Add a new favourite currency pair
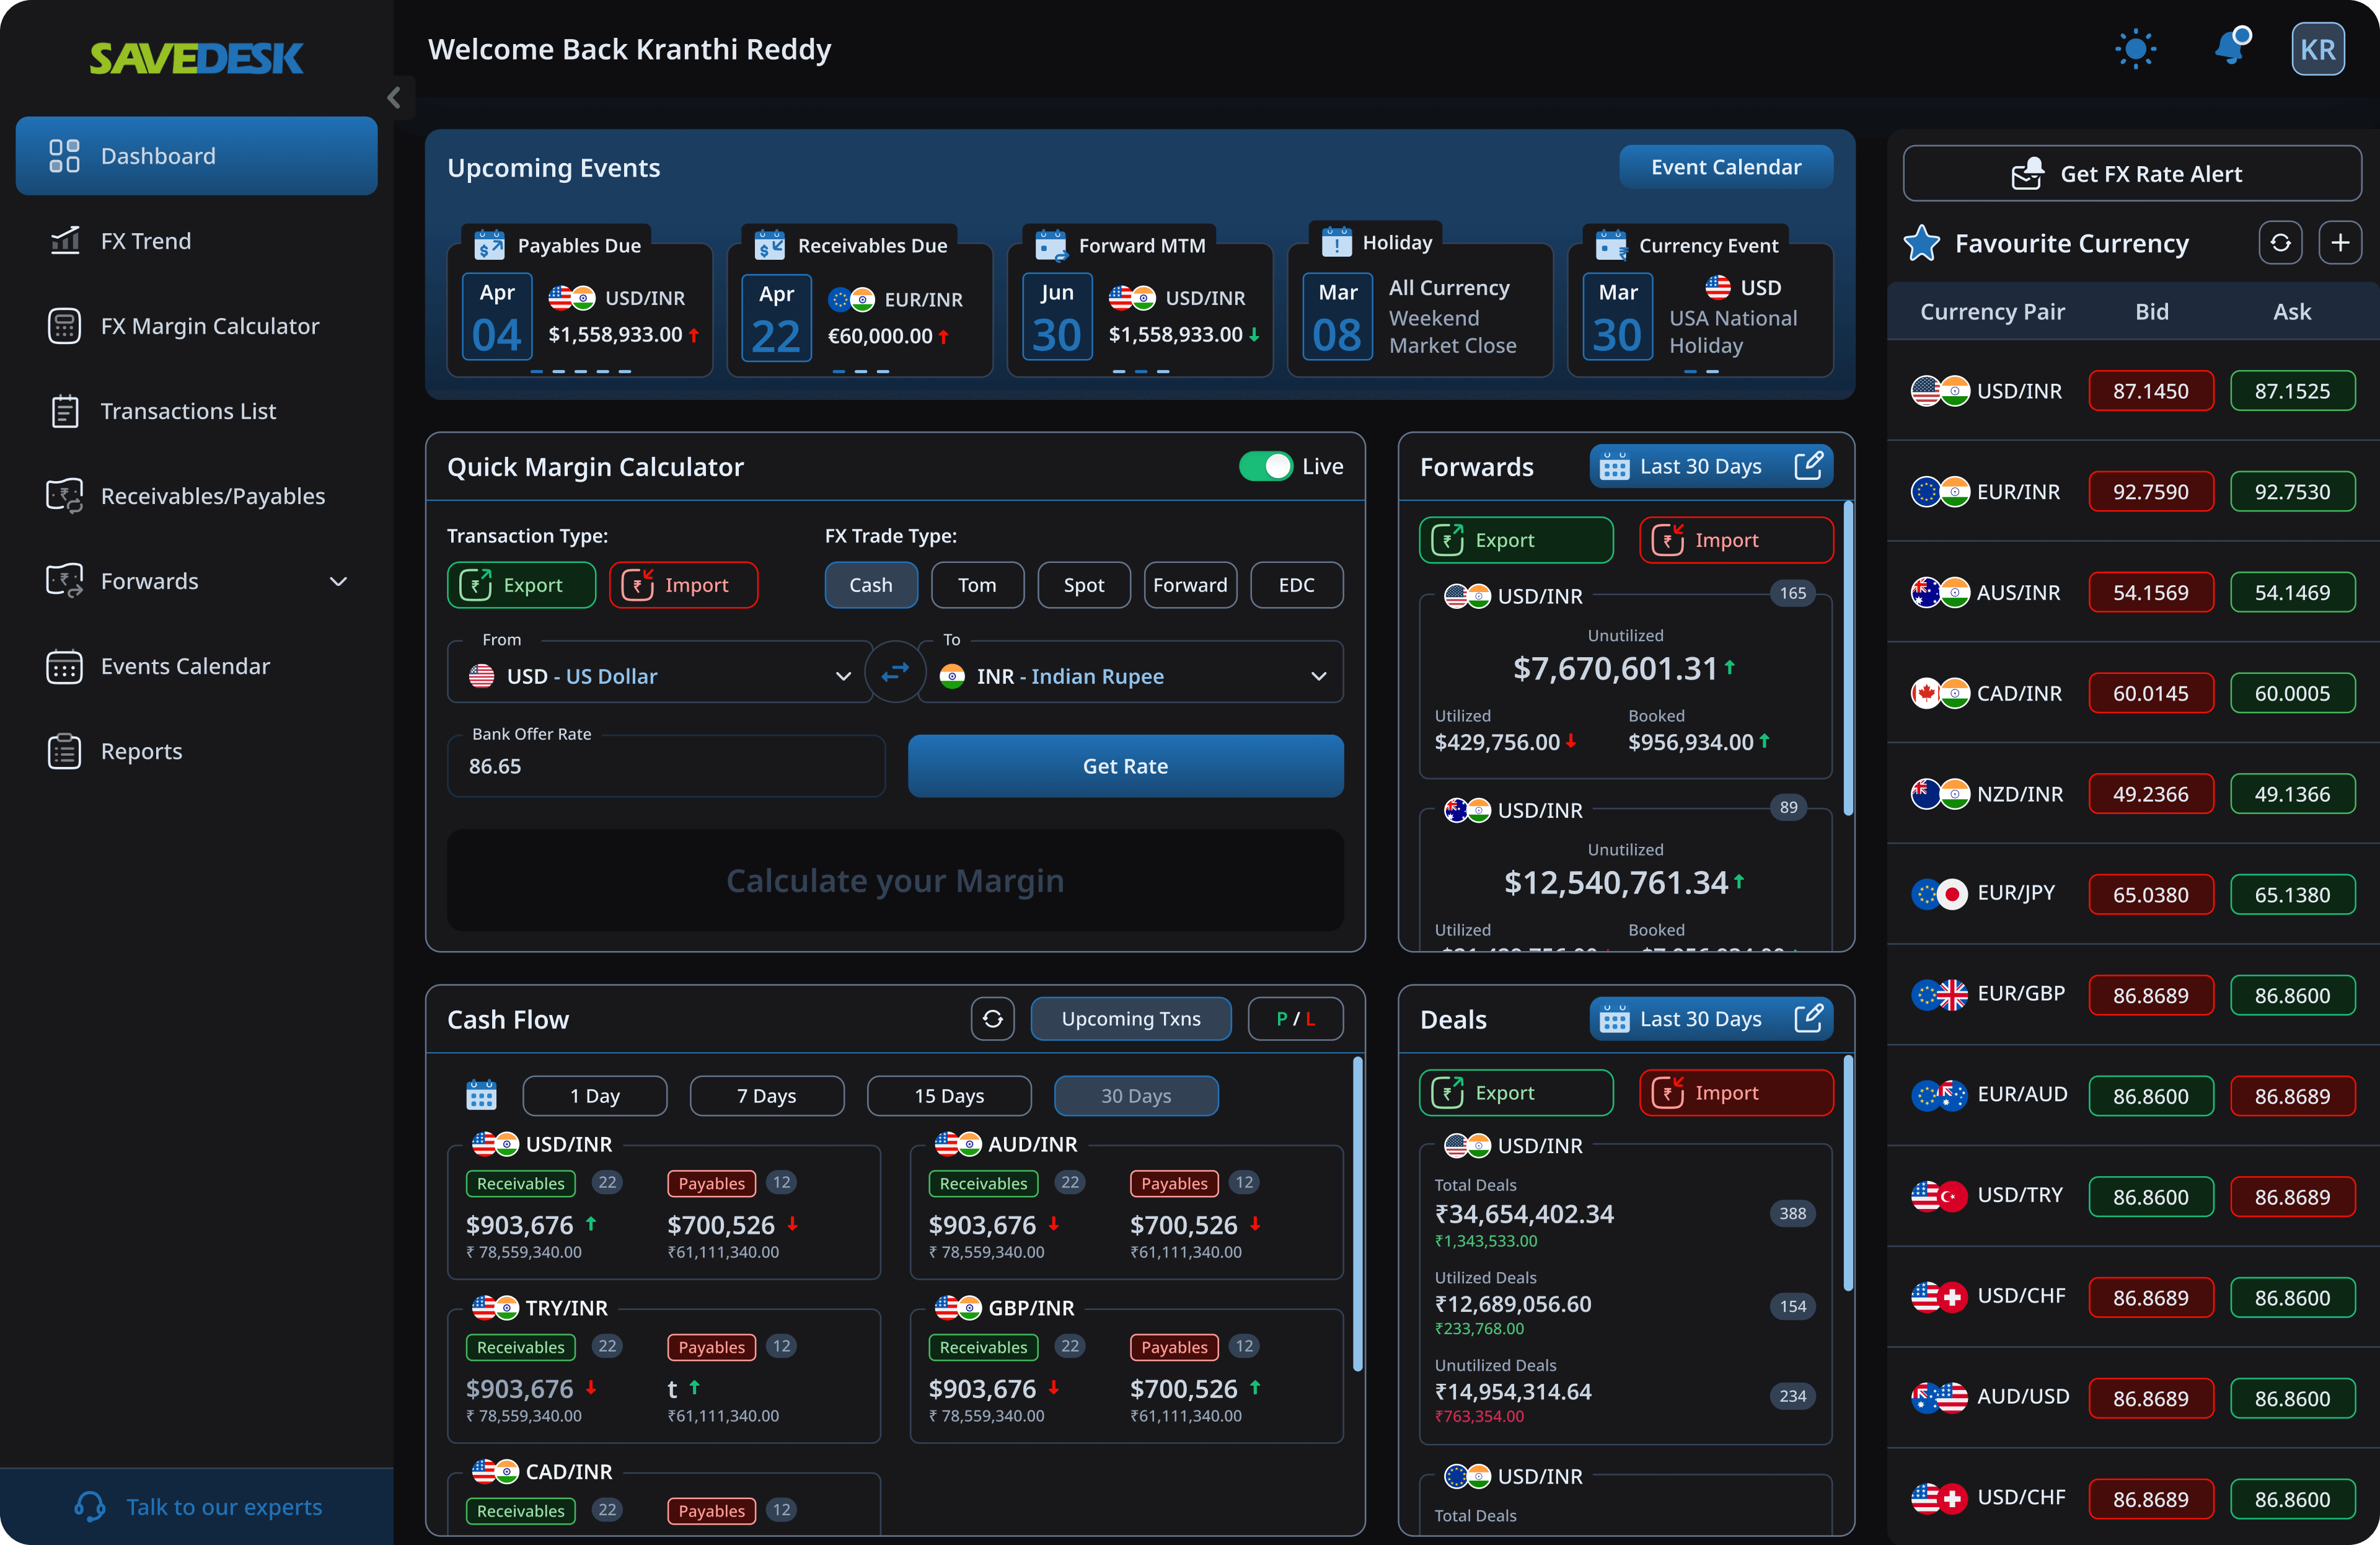The height and width of the screenshot is (1545, 2380). 2340,243
